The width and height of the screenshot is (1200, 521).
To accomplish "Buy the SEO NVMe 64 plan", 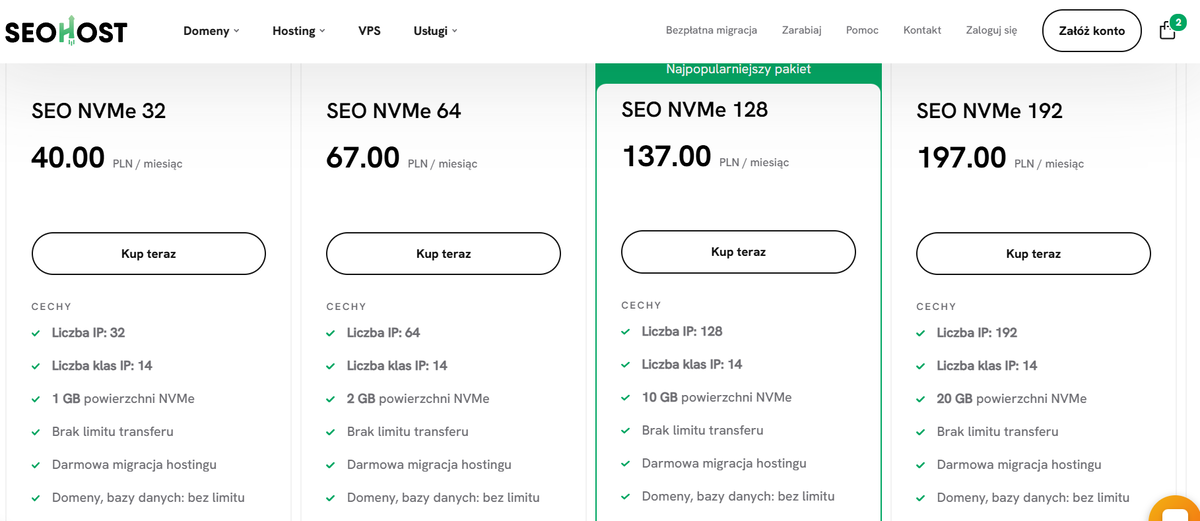I will click(443, 254).
